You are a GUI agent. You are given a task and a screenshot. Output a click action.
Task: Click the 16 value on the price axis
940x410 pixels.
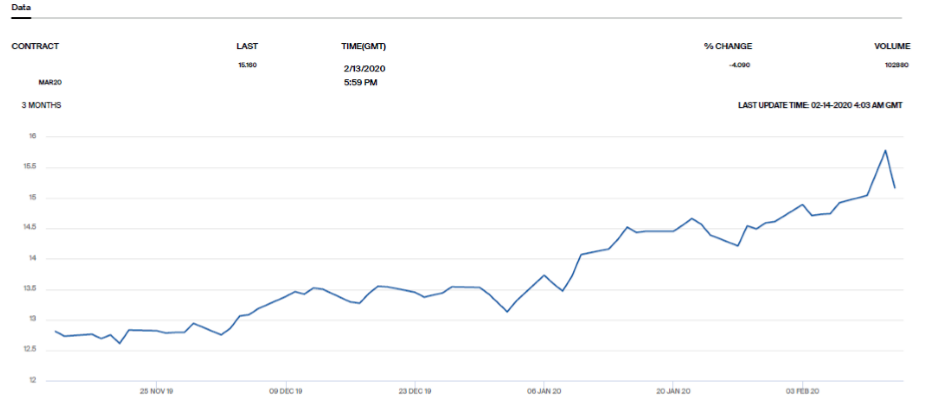(31, 136)
